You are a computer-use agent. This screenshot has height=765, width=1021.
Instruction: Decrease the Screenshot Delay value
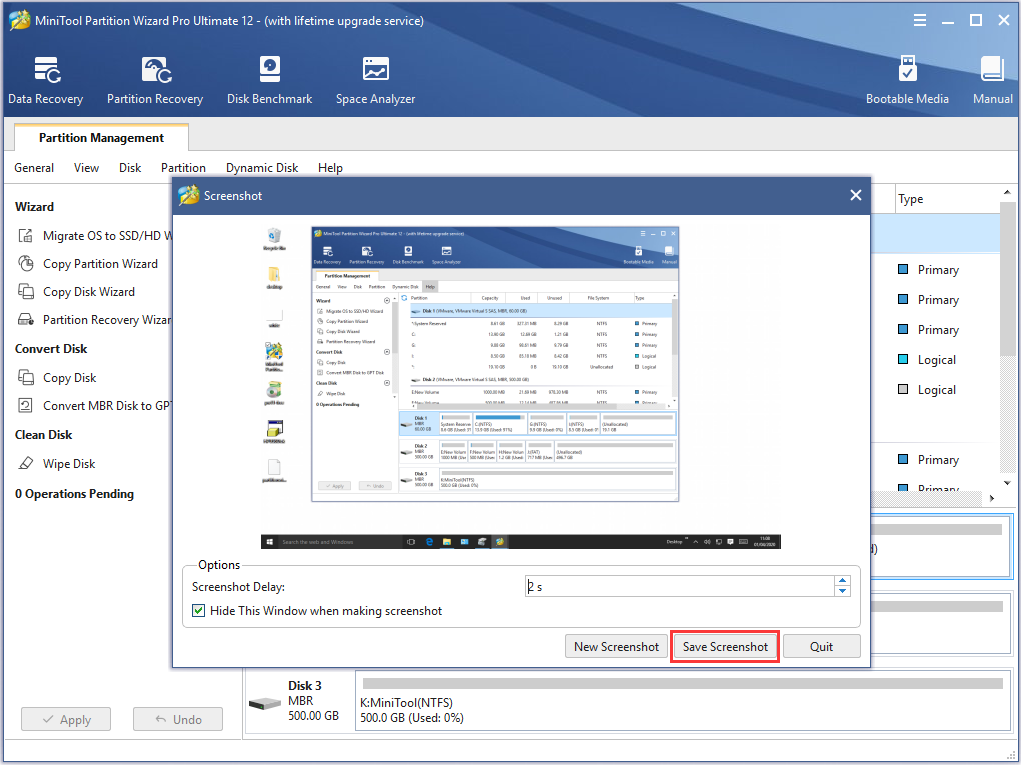click(x=842, y=591)
